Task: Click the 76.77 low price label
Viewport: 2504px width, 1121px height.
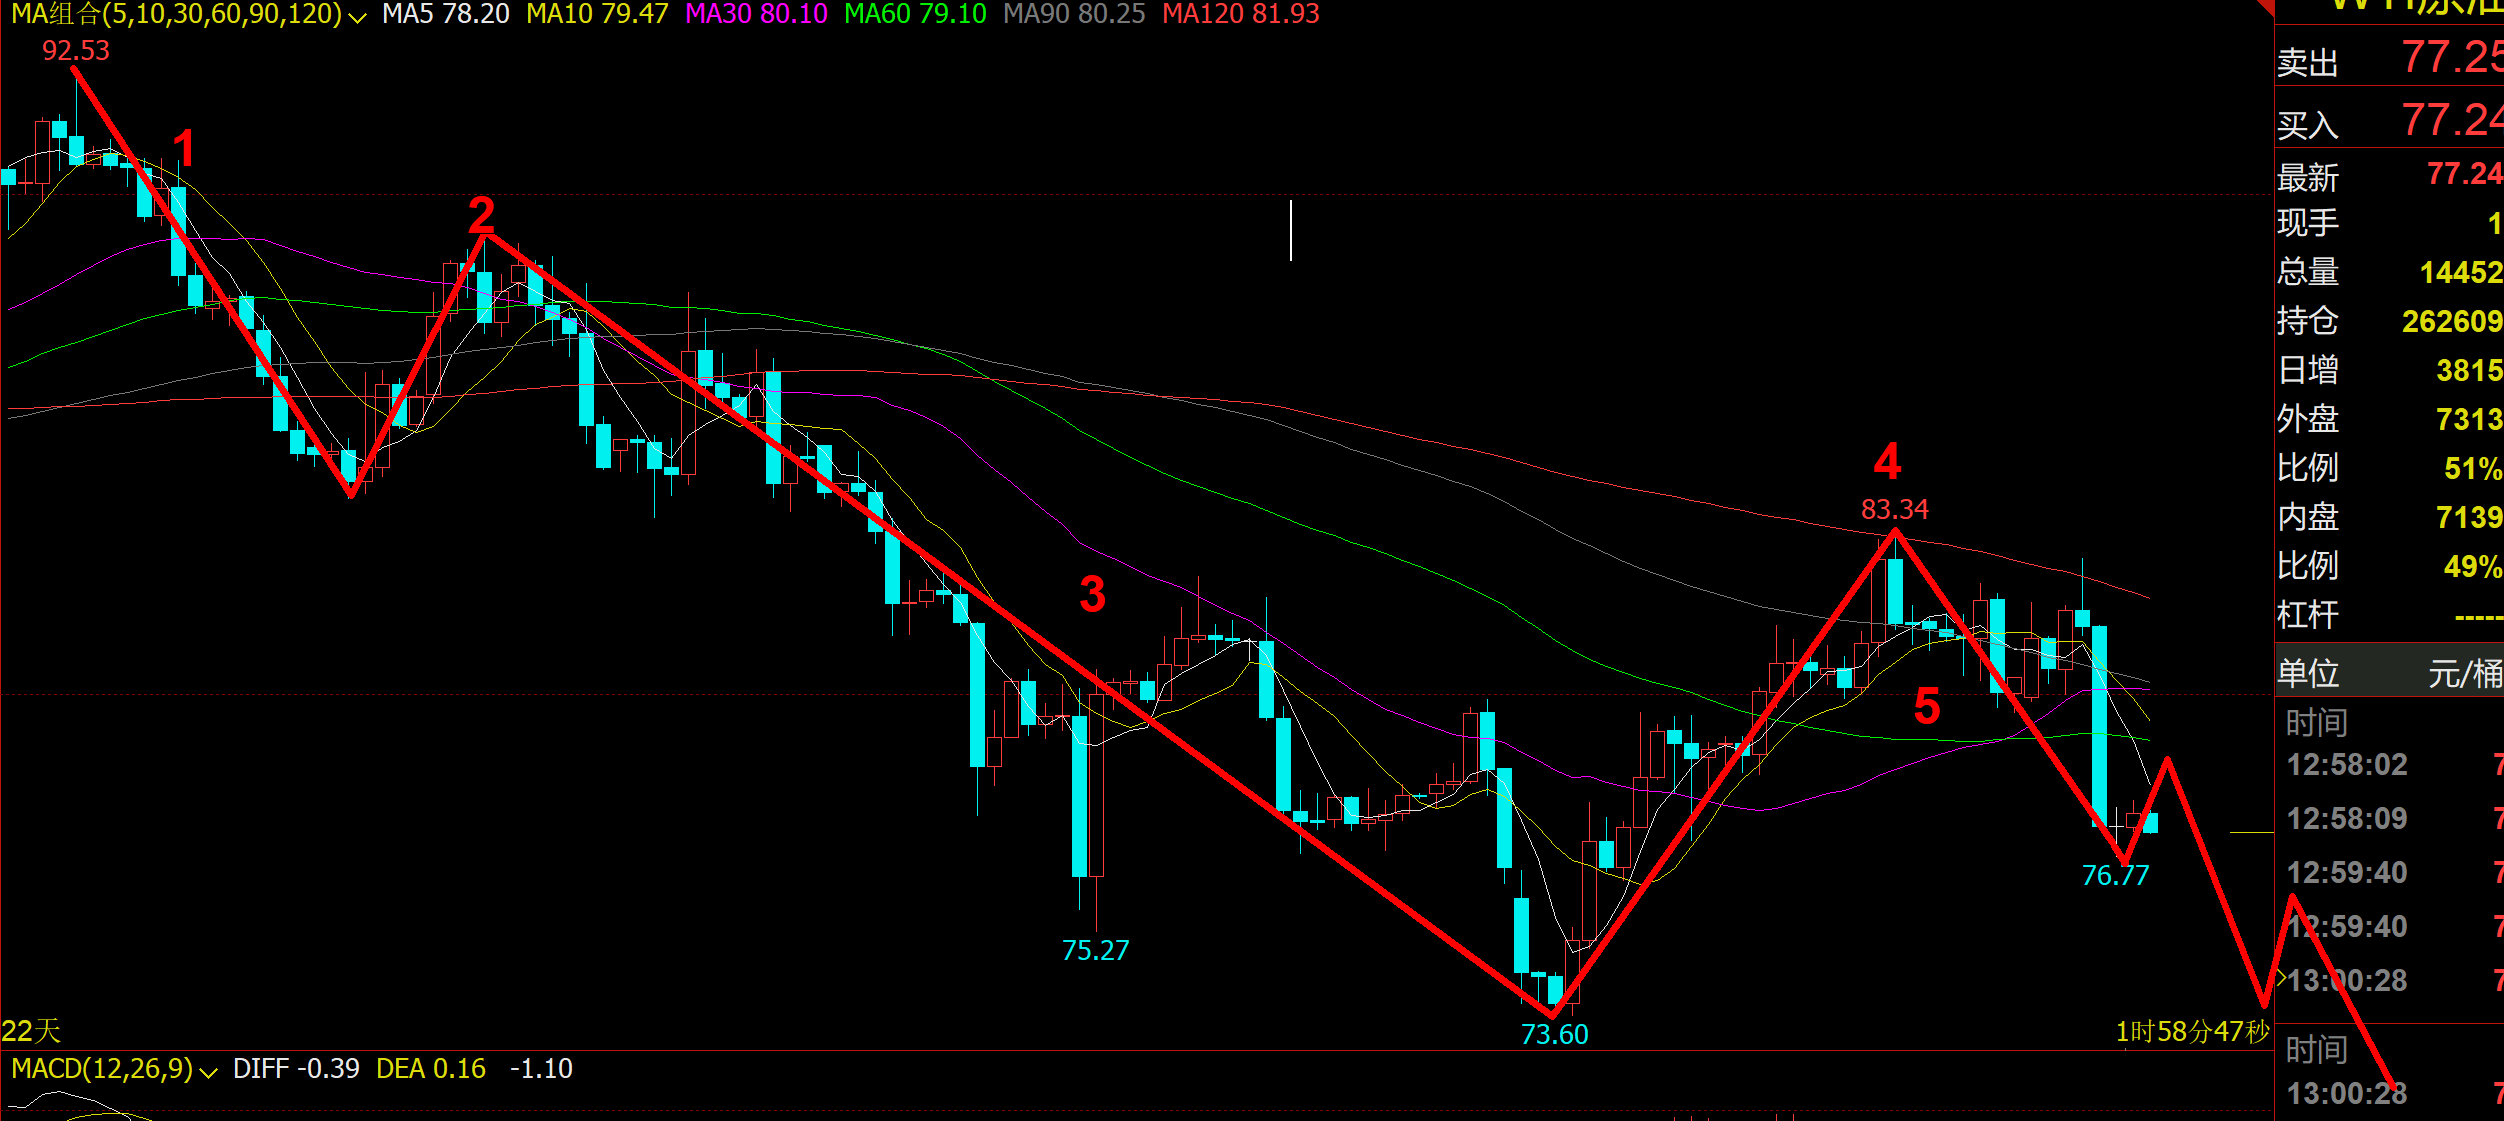Action: click(2115, 875)
